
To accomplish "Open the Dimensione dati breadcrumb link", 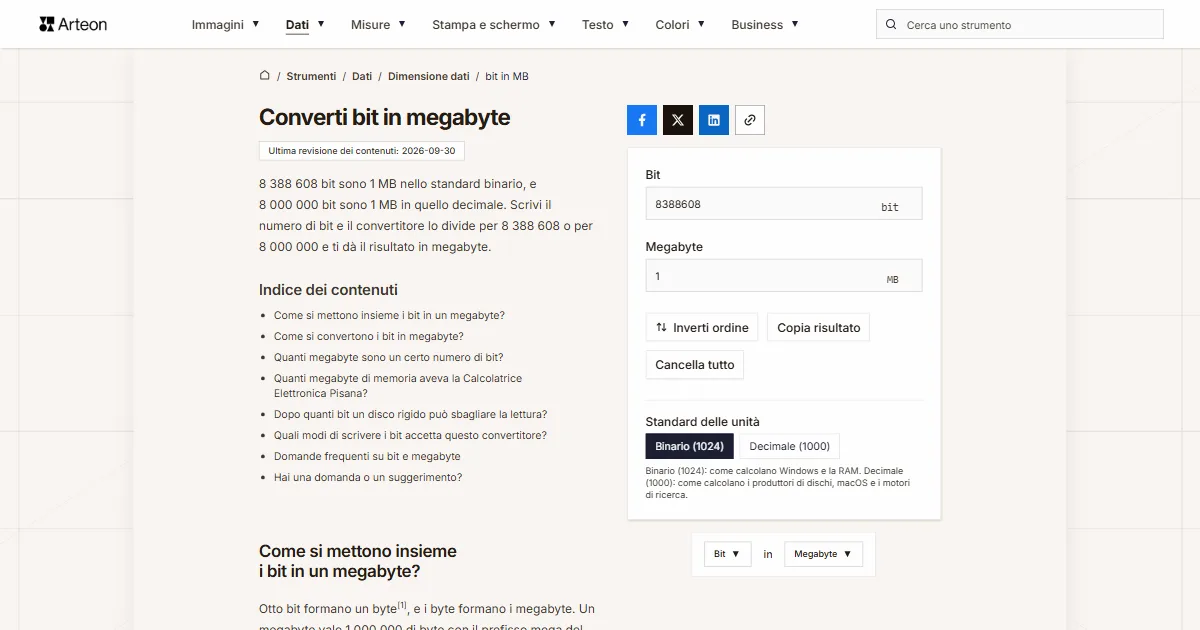I will coord(429,76).
